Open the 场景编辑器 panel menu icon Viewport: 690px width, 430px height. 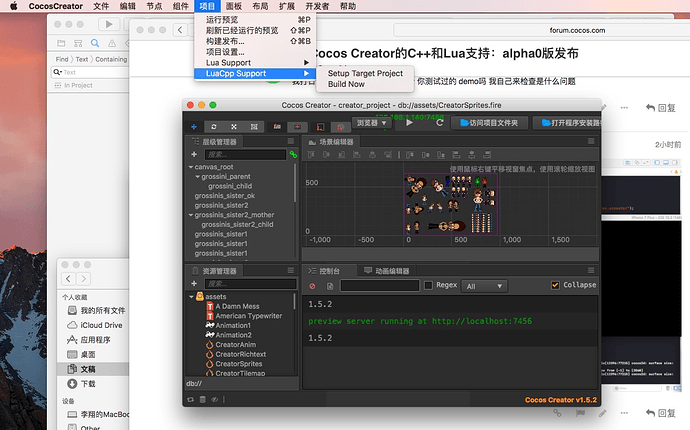(591, 141)
